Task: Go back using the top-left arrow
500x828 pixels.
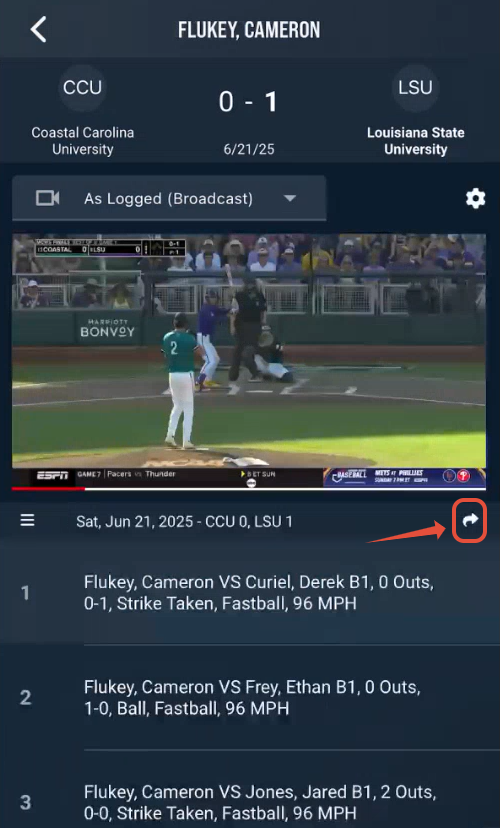Action: tap(39, 29)
